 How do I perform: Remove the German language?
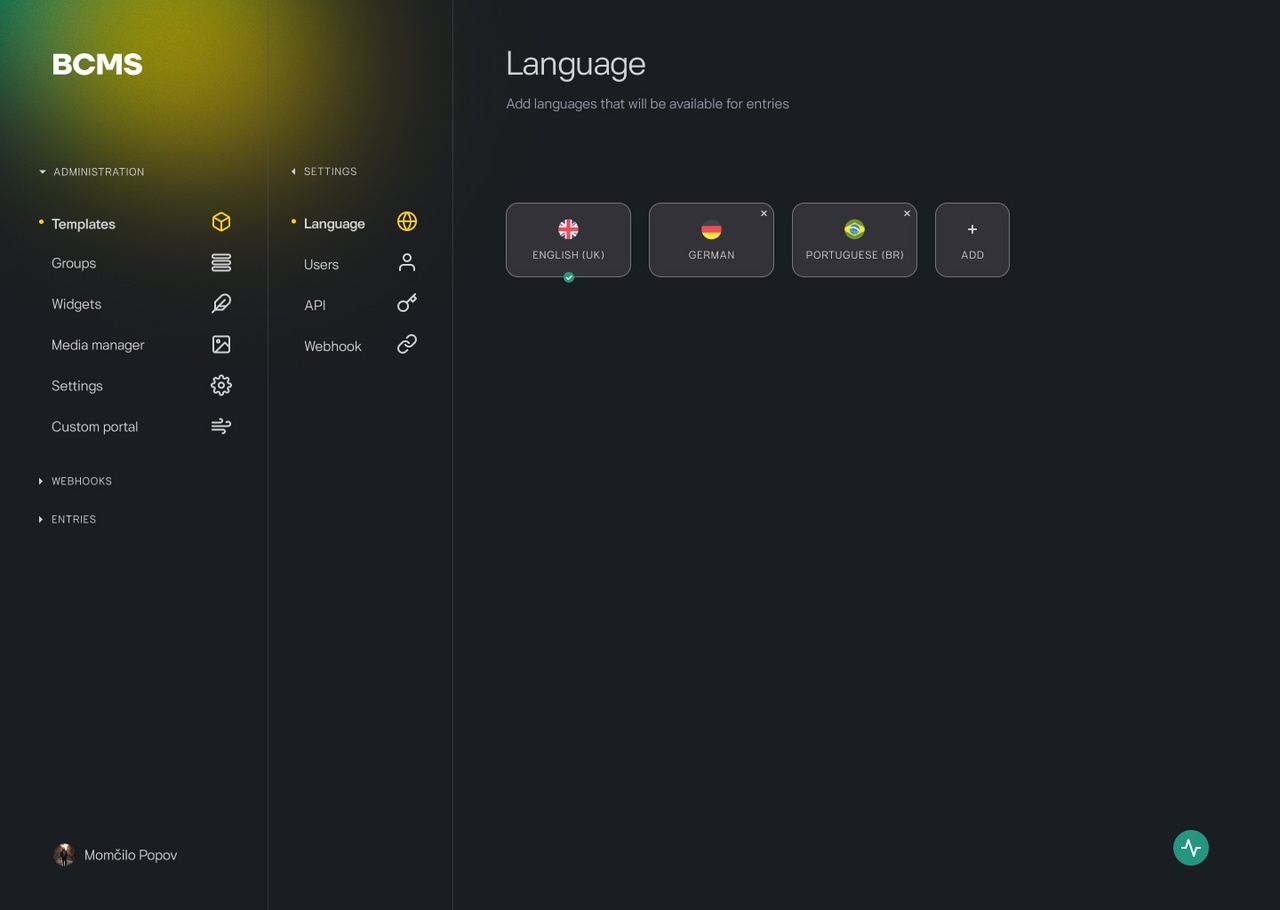pyautogui.click(x=764, y=213)
